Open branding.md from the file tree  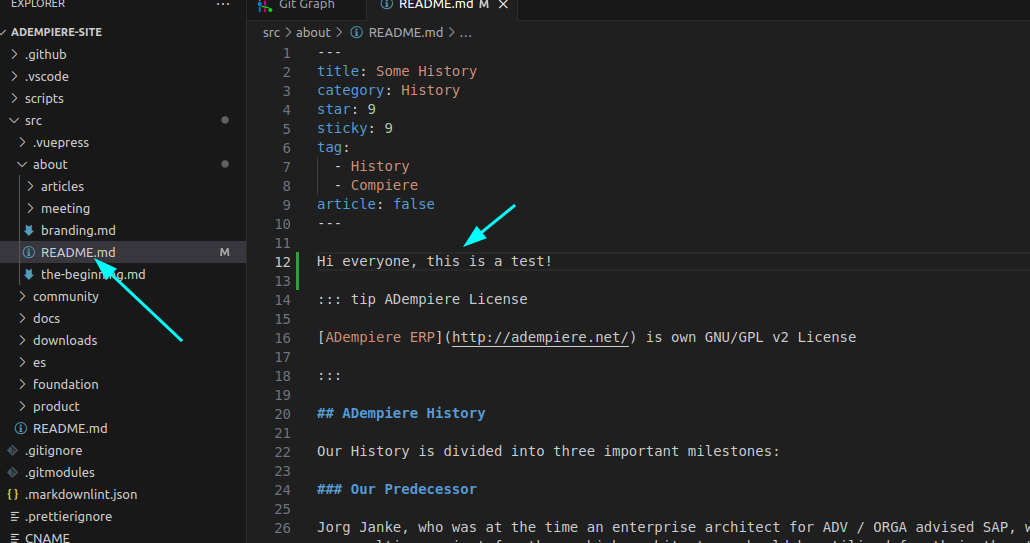[x=78, y=230]
